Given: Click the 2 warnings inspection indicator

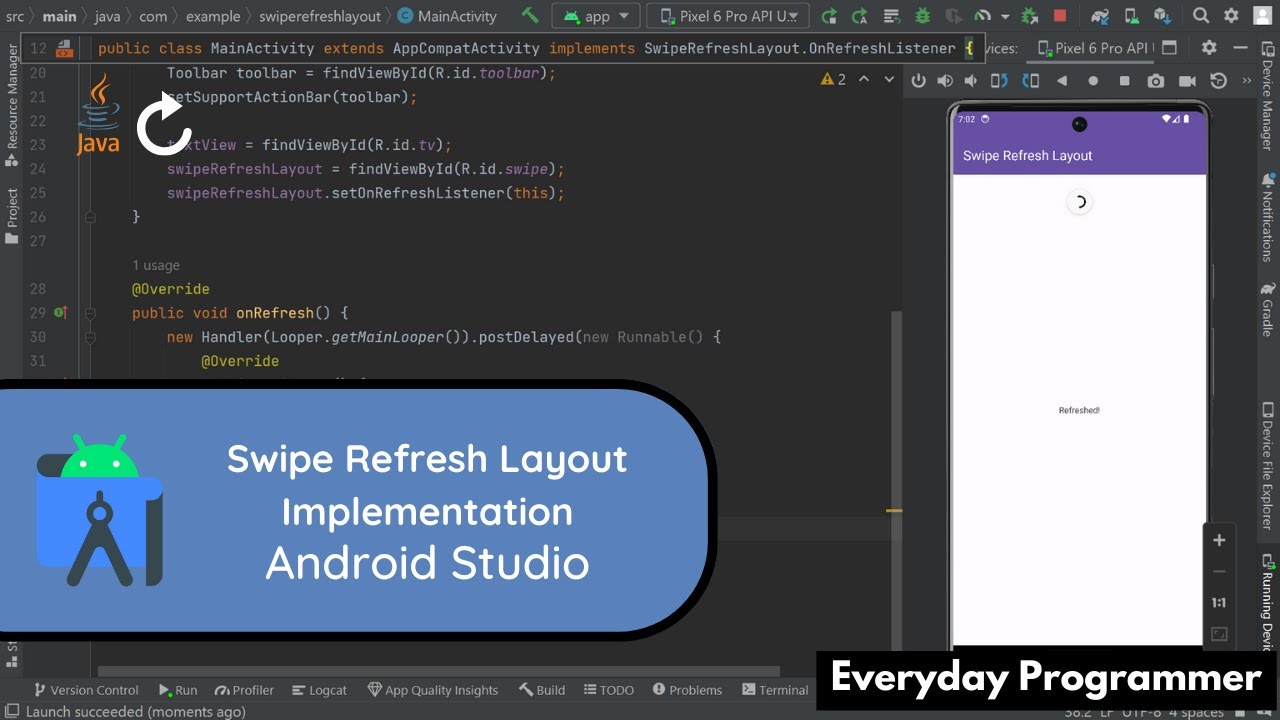Looking at the screenshot, I should (x=833, y=79).
